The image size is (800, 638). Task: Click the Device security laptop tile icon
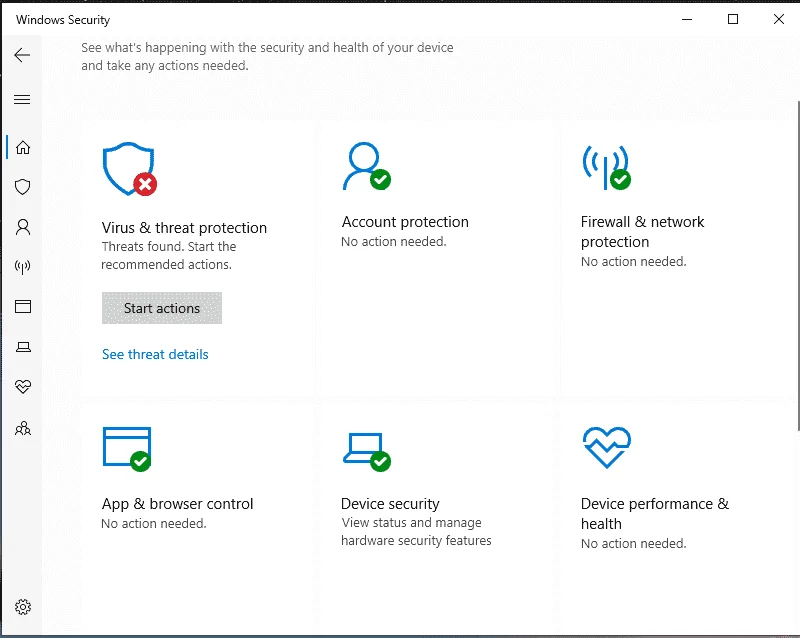point(366,452)
